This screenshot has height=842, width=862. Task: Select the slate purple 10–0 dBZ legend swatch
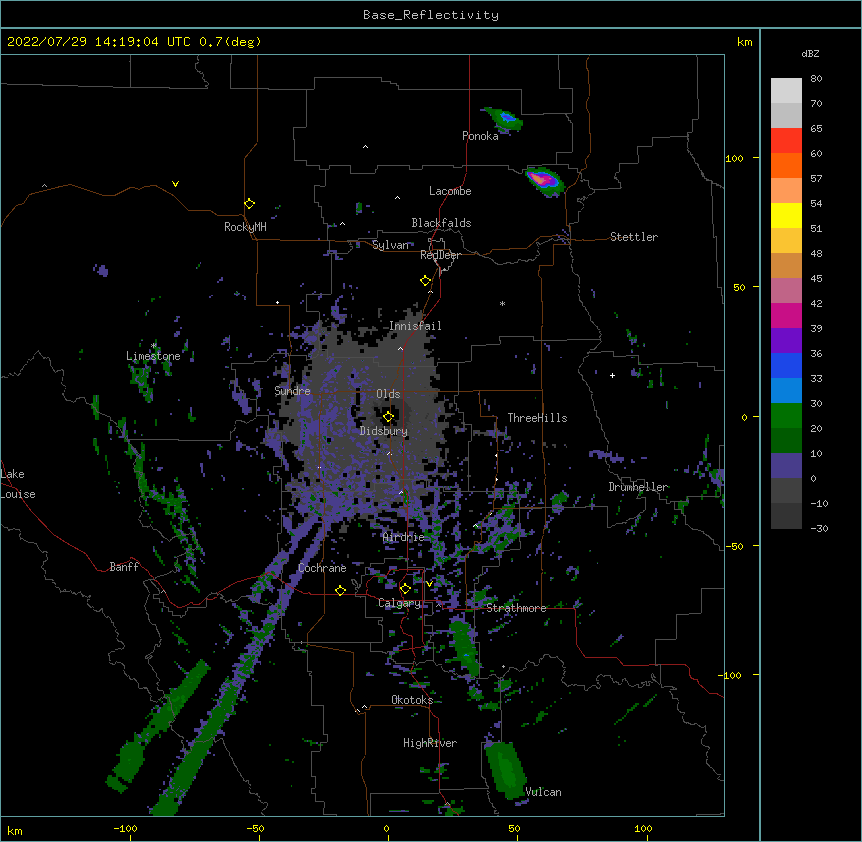tap(786, 466)
